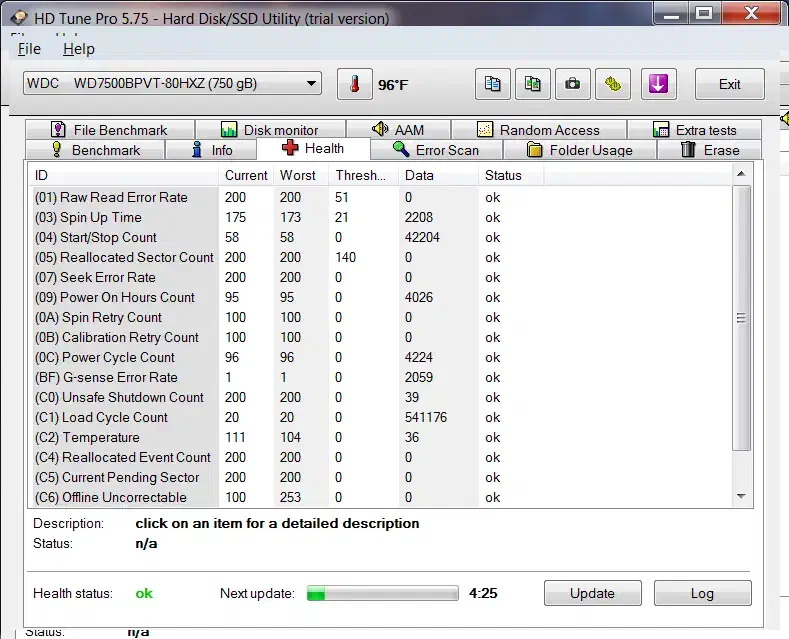Click the copy screenshot to clipboard icon
Screen dimensions: 789x639
click(x=532, y=84)
